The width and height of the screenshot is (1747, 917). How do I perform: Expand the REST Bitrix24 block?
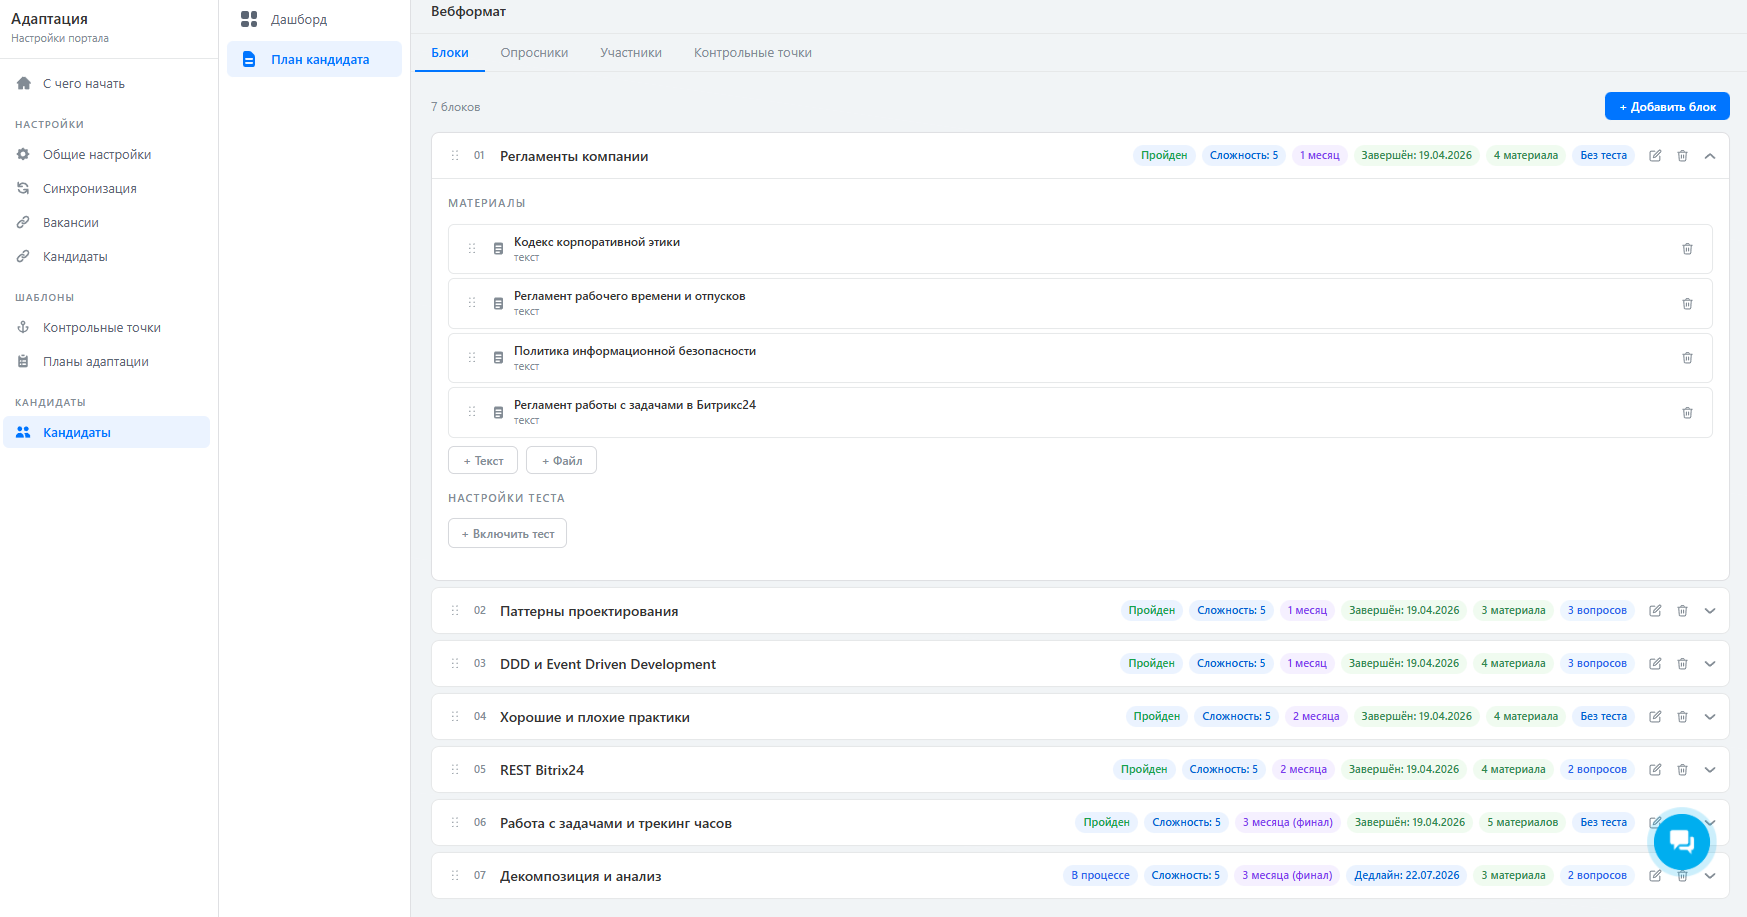tap(1710, 770)
